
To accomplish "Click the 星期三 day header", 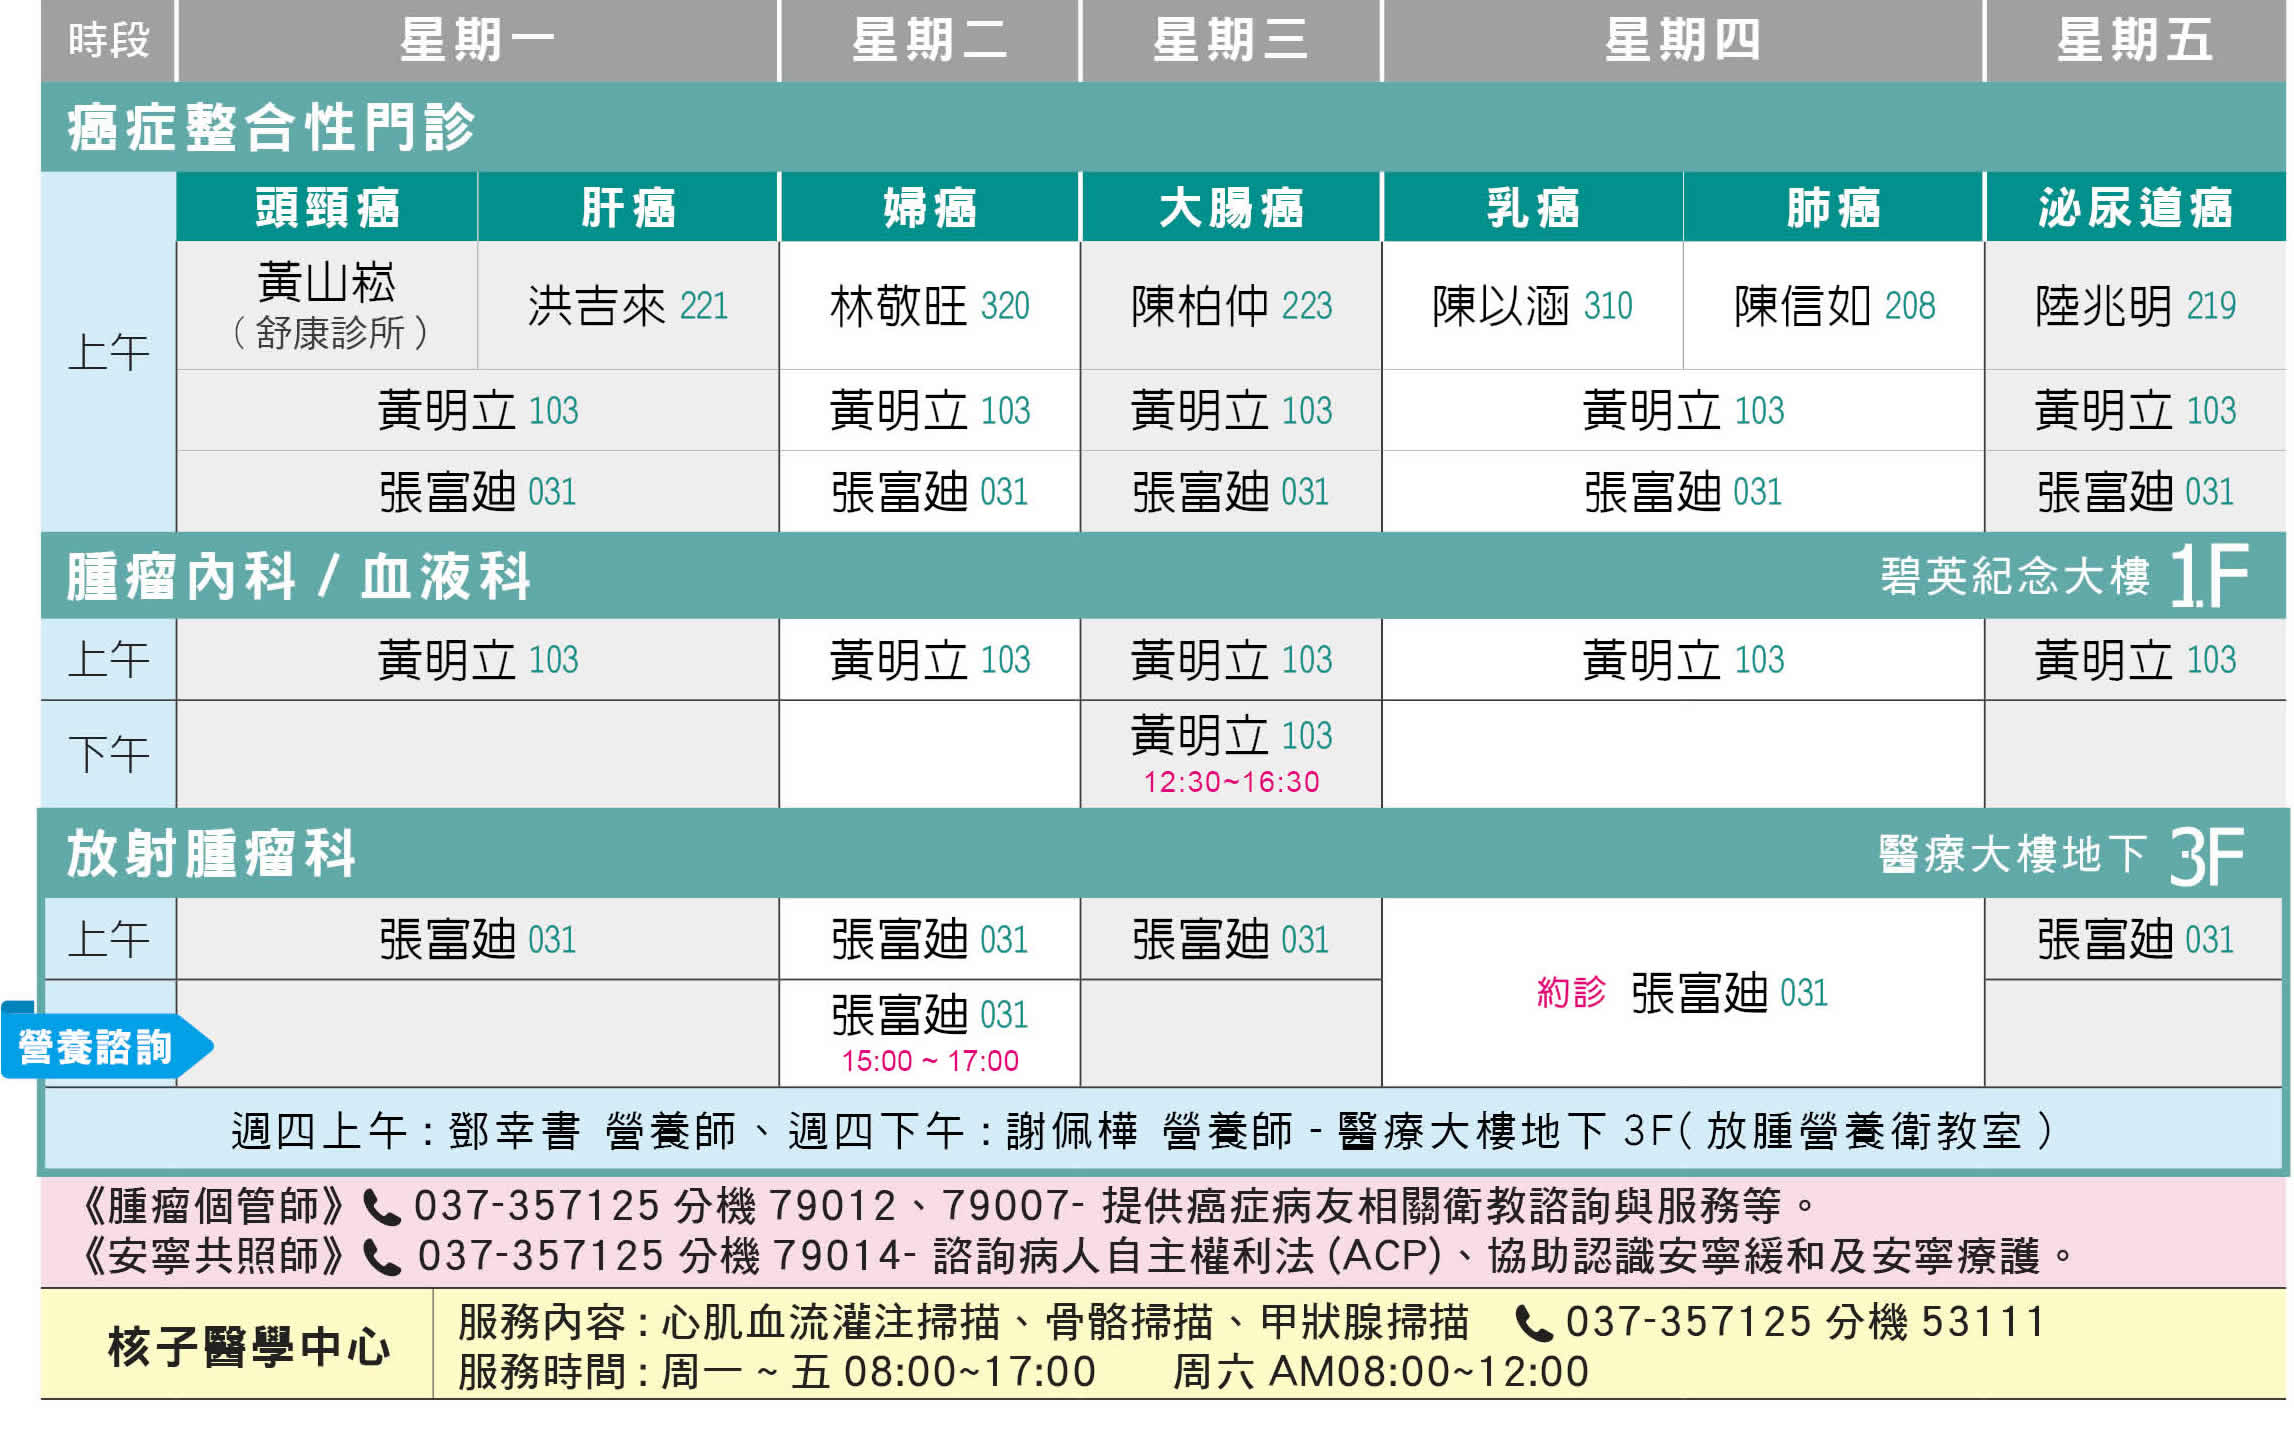I will 1230,41.
